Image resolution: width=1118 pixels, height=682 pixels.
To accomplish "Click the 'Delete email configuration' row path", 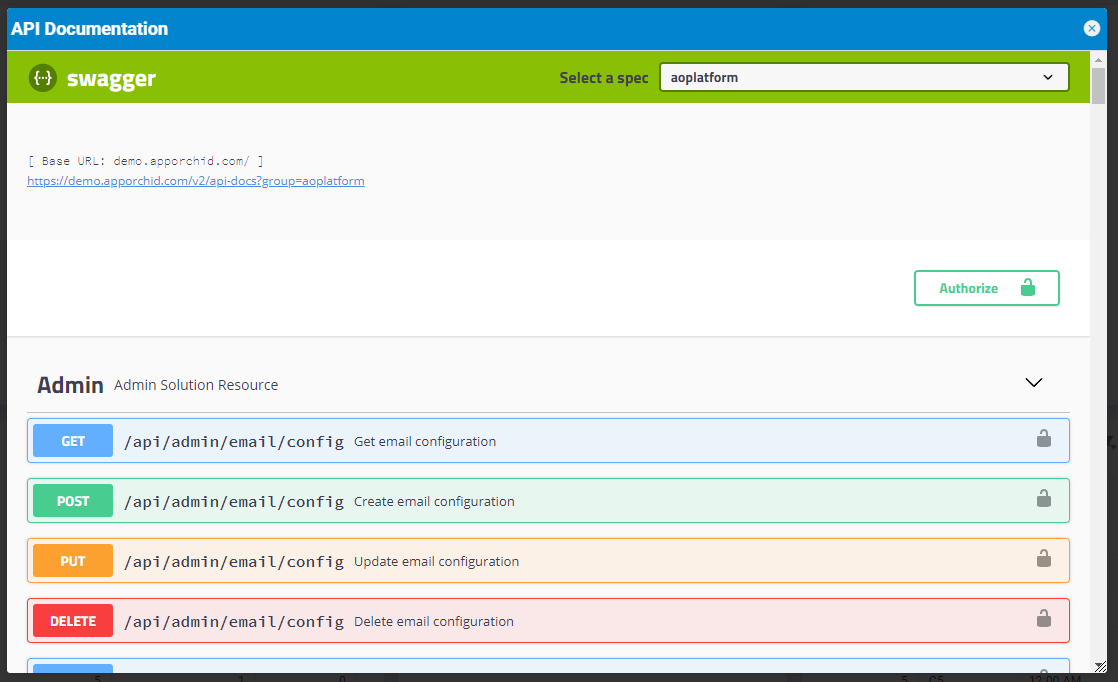I will pyautogui.click(x=233, y=622).
